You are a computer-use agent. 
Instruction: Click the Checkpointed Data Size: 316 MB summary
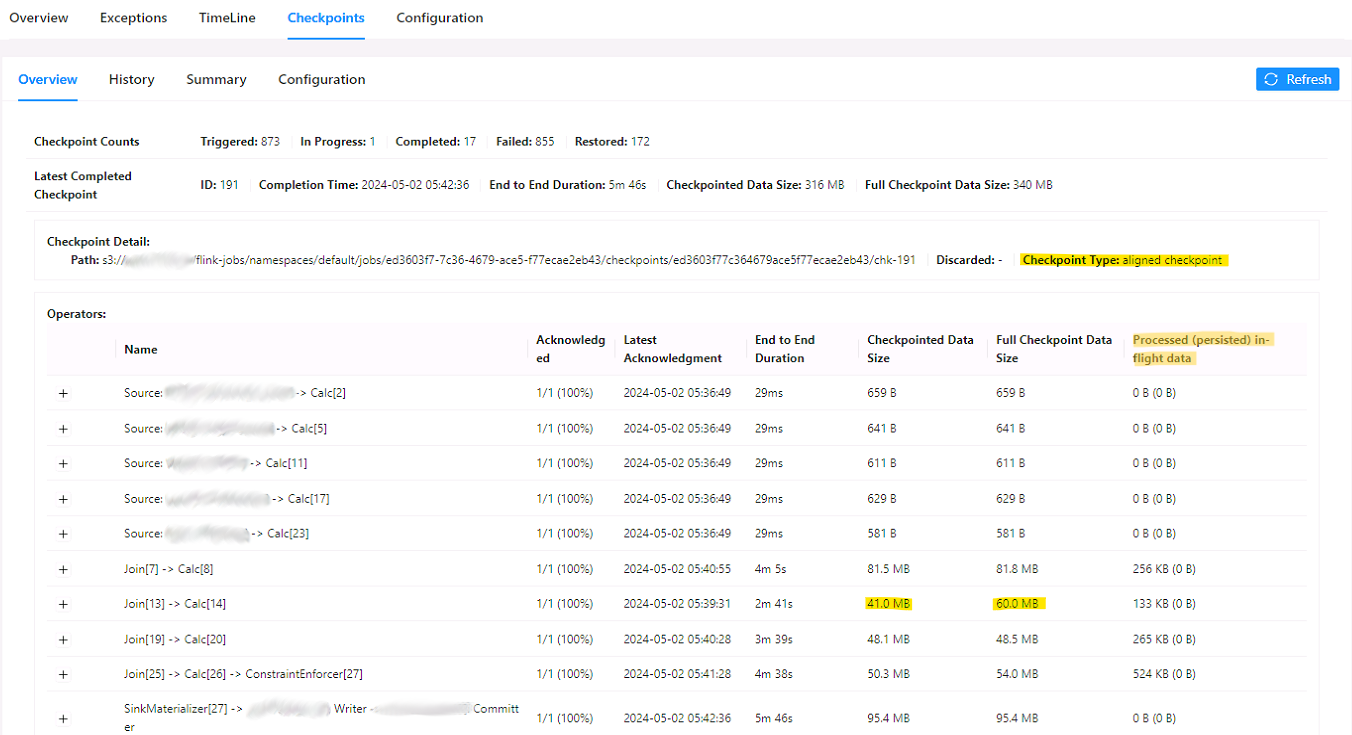click(755, 185)
